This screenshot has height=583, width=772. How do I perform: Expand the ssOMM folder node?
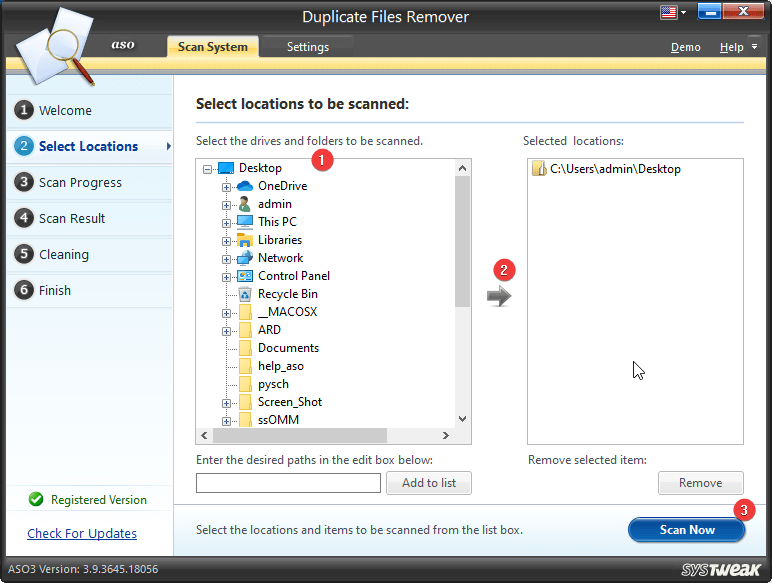226,421
